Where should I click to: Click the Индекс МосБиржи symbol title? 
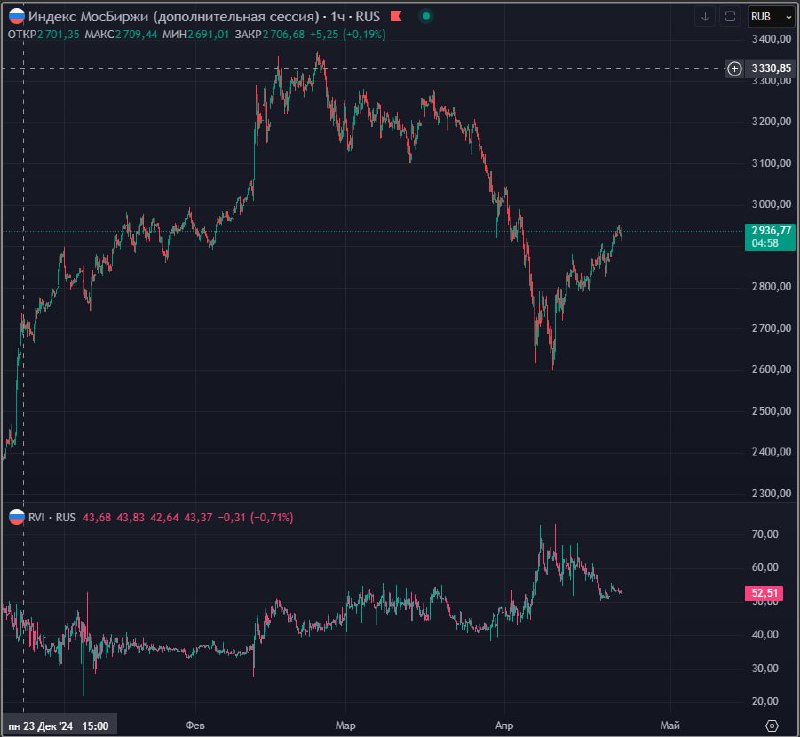[x=173, y=16]
